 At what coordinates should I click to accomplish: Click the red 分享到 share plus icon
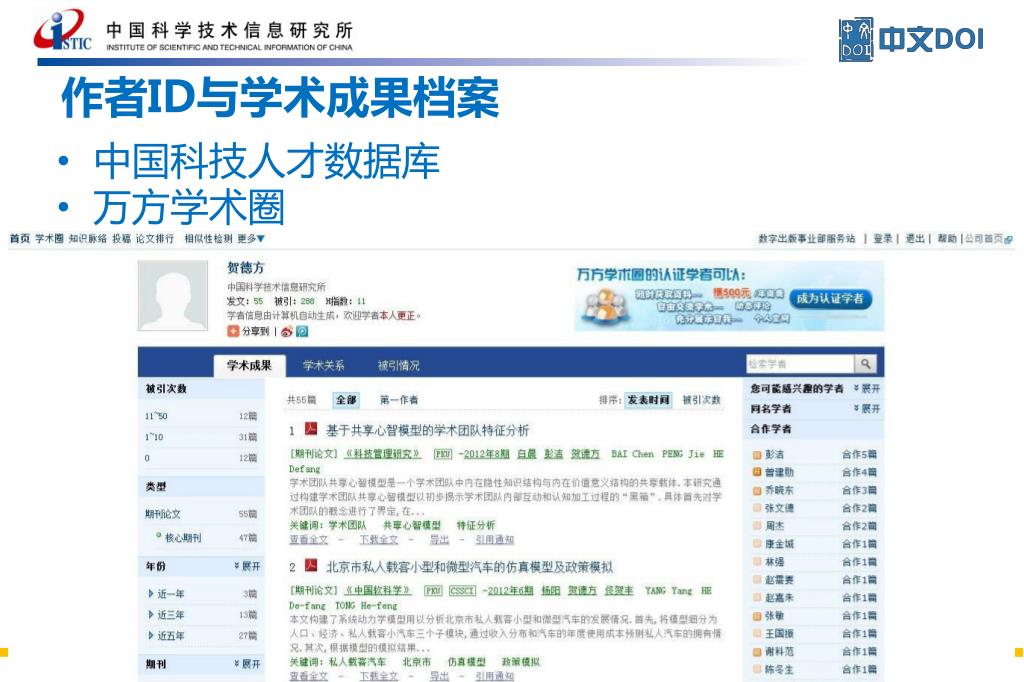(x=233, y=331)
